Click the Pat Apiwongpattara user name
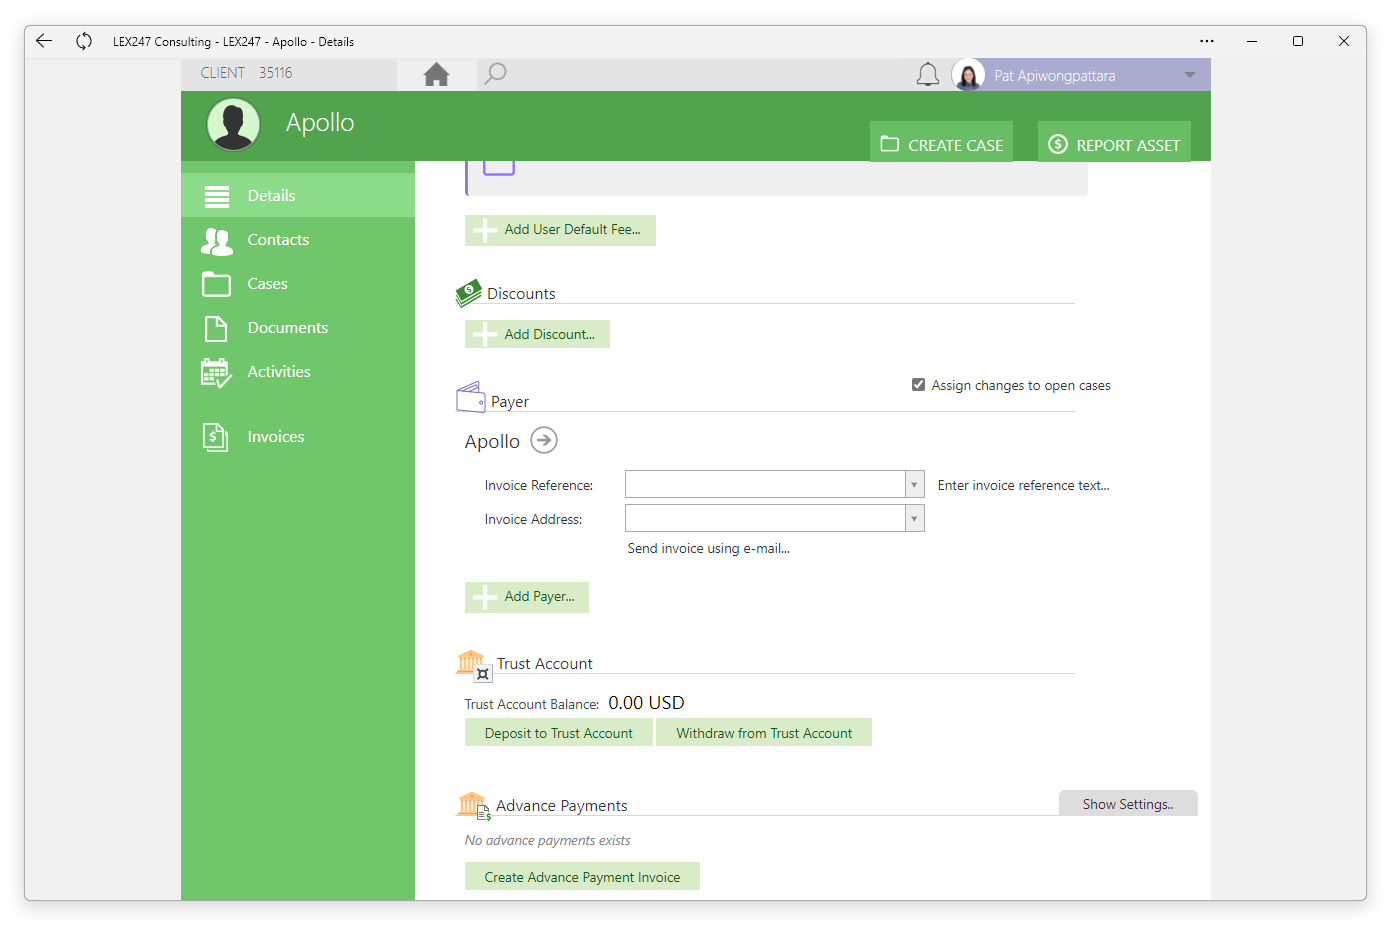This screenshot has height=925, width=1390. (x=1055, y=76)
